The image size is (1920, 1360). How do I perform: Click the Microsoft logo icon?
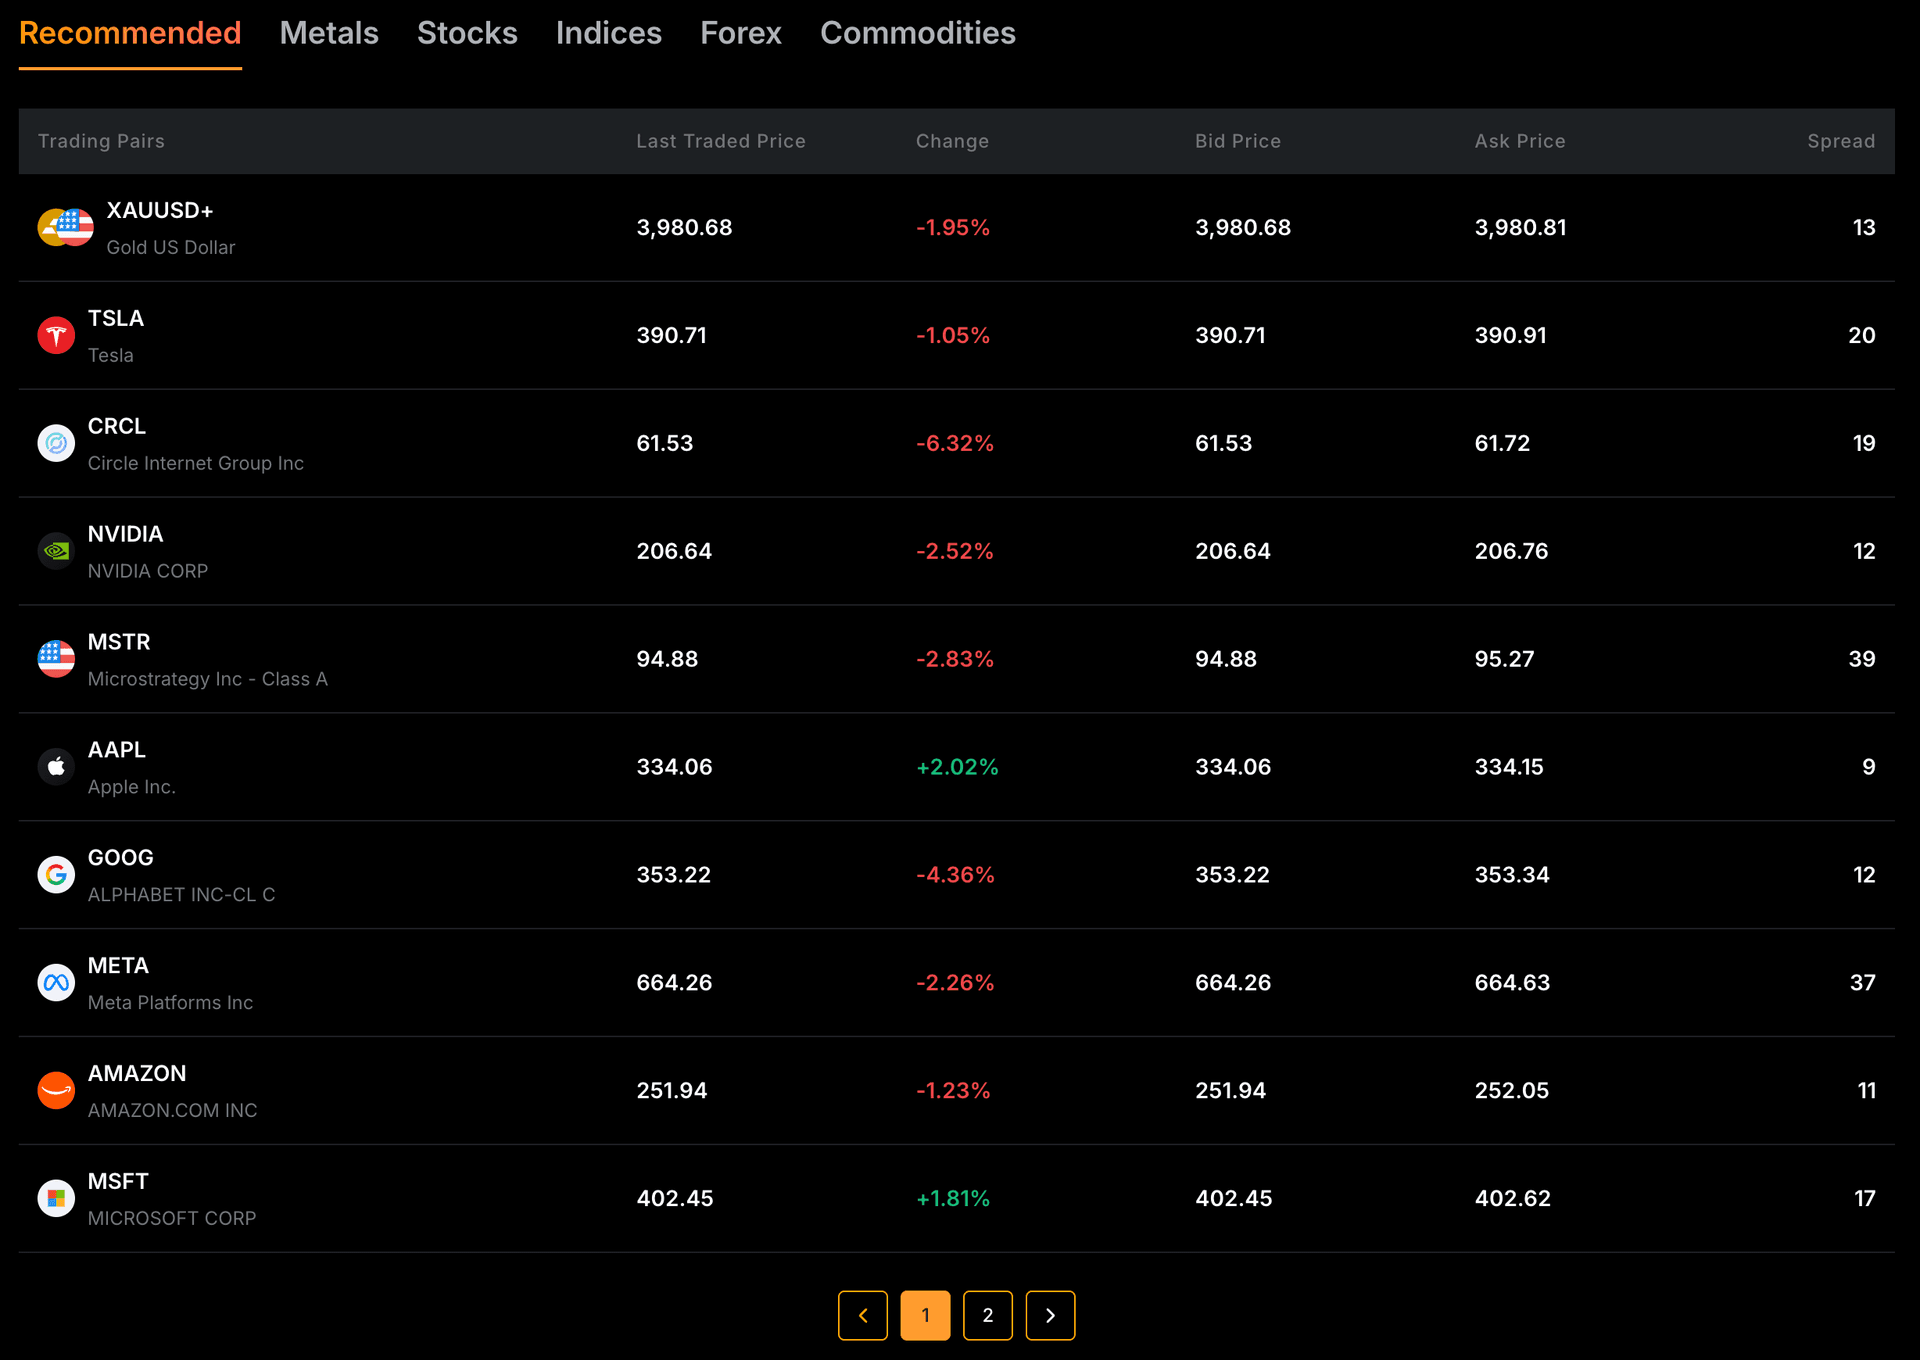pos(56,1198)
